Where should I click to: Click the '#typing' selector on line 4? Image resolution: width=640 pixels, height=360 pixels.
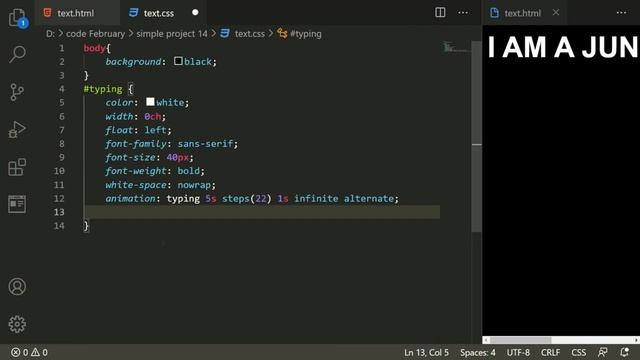(103, 89)
